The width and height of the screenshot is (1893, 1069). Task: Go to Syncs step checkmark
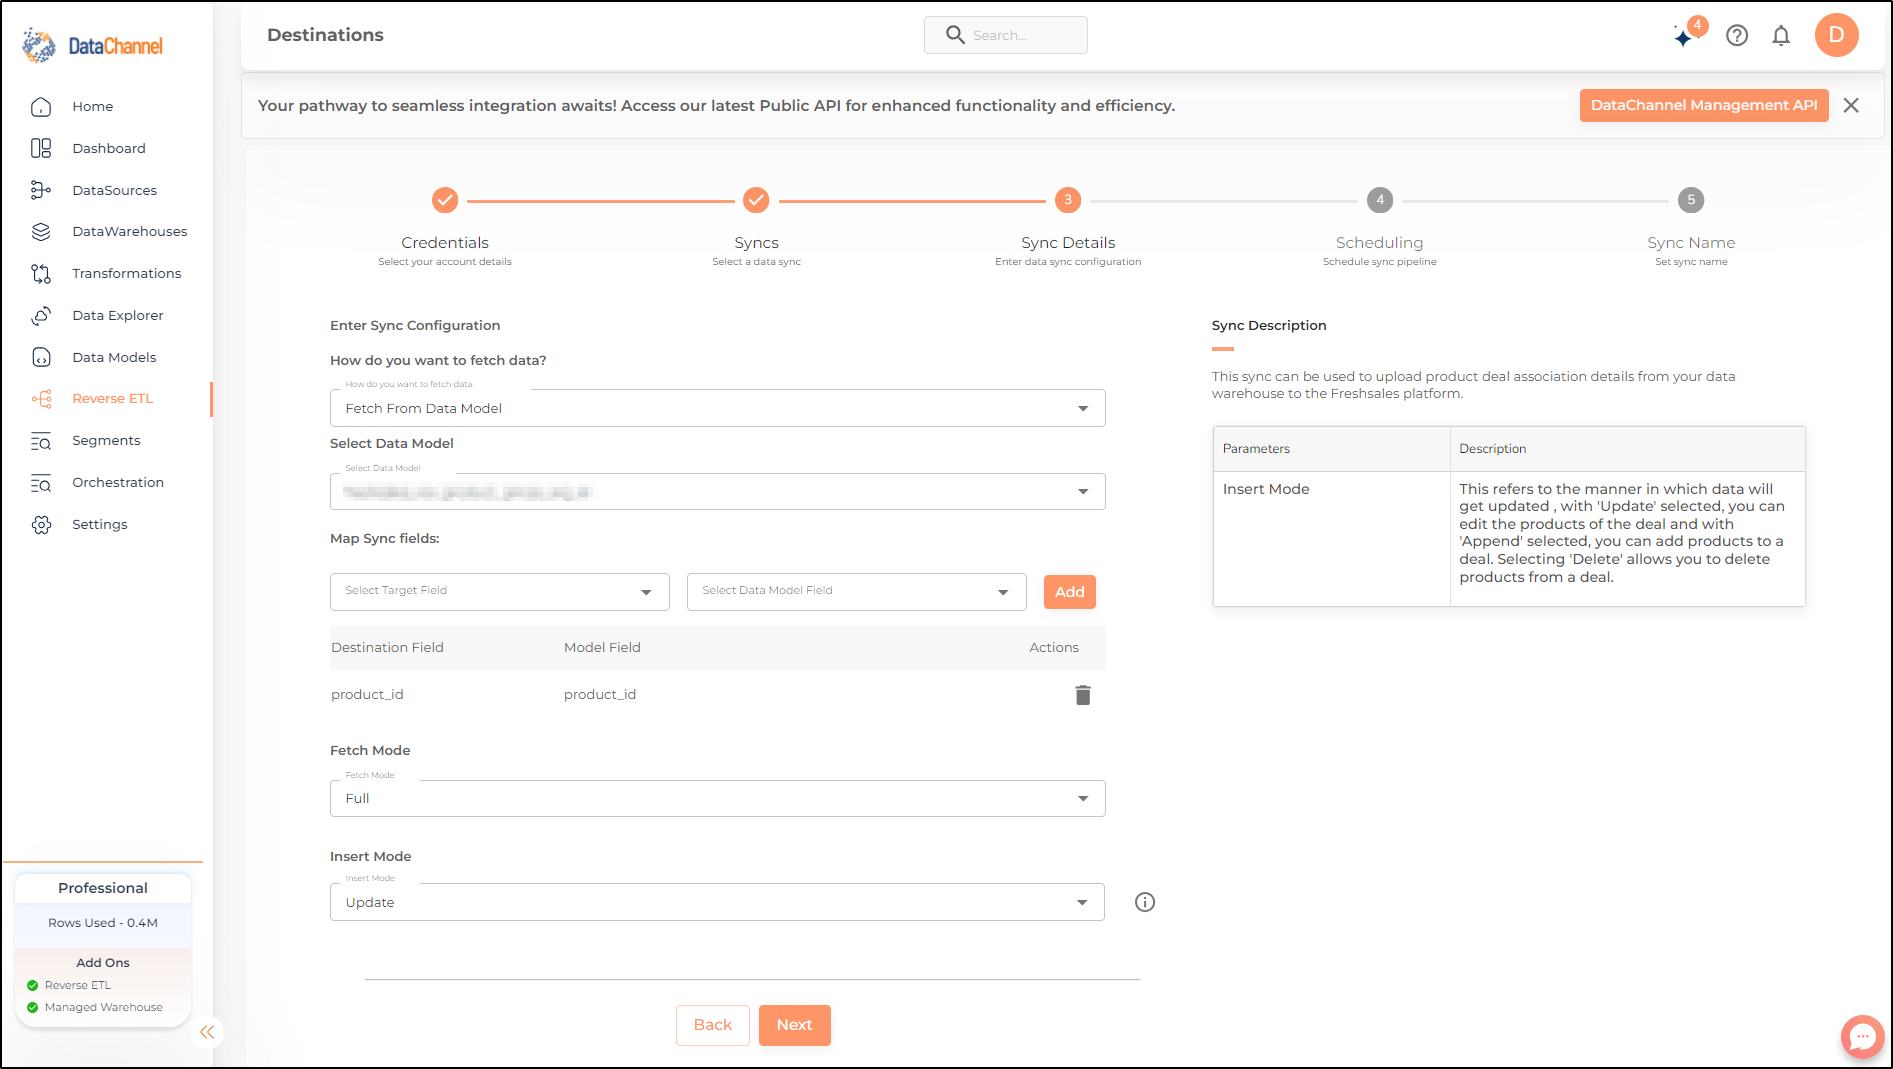756,200
